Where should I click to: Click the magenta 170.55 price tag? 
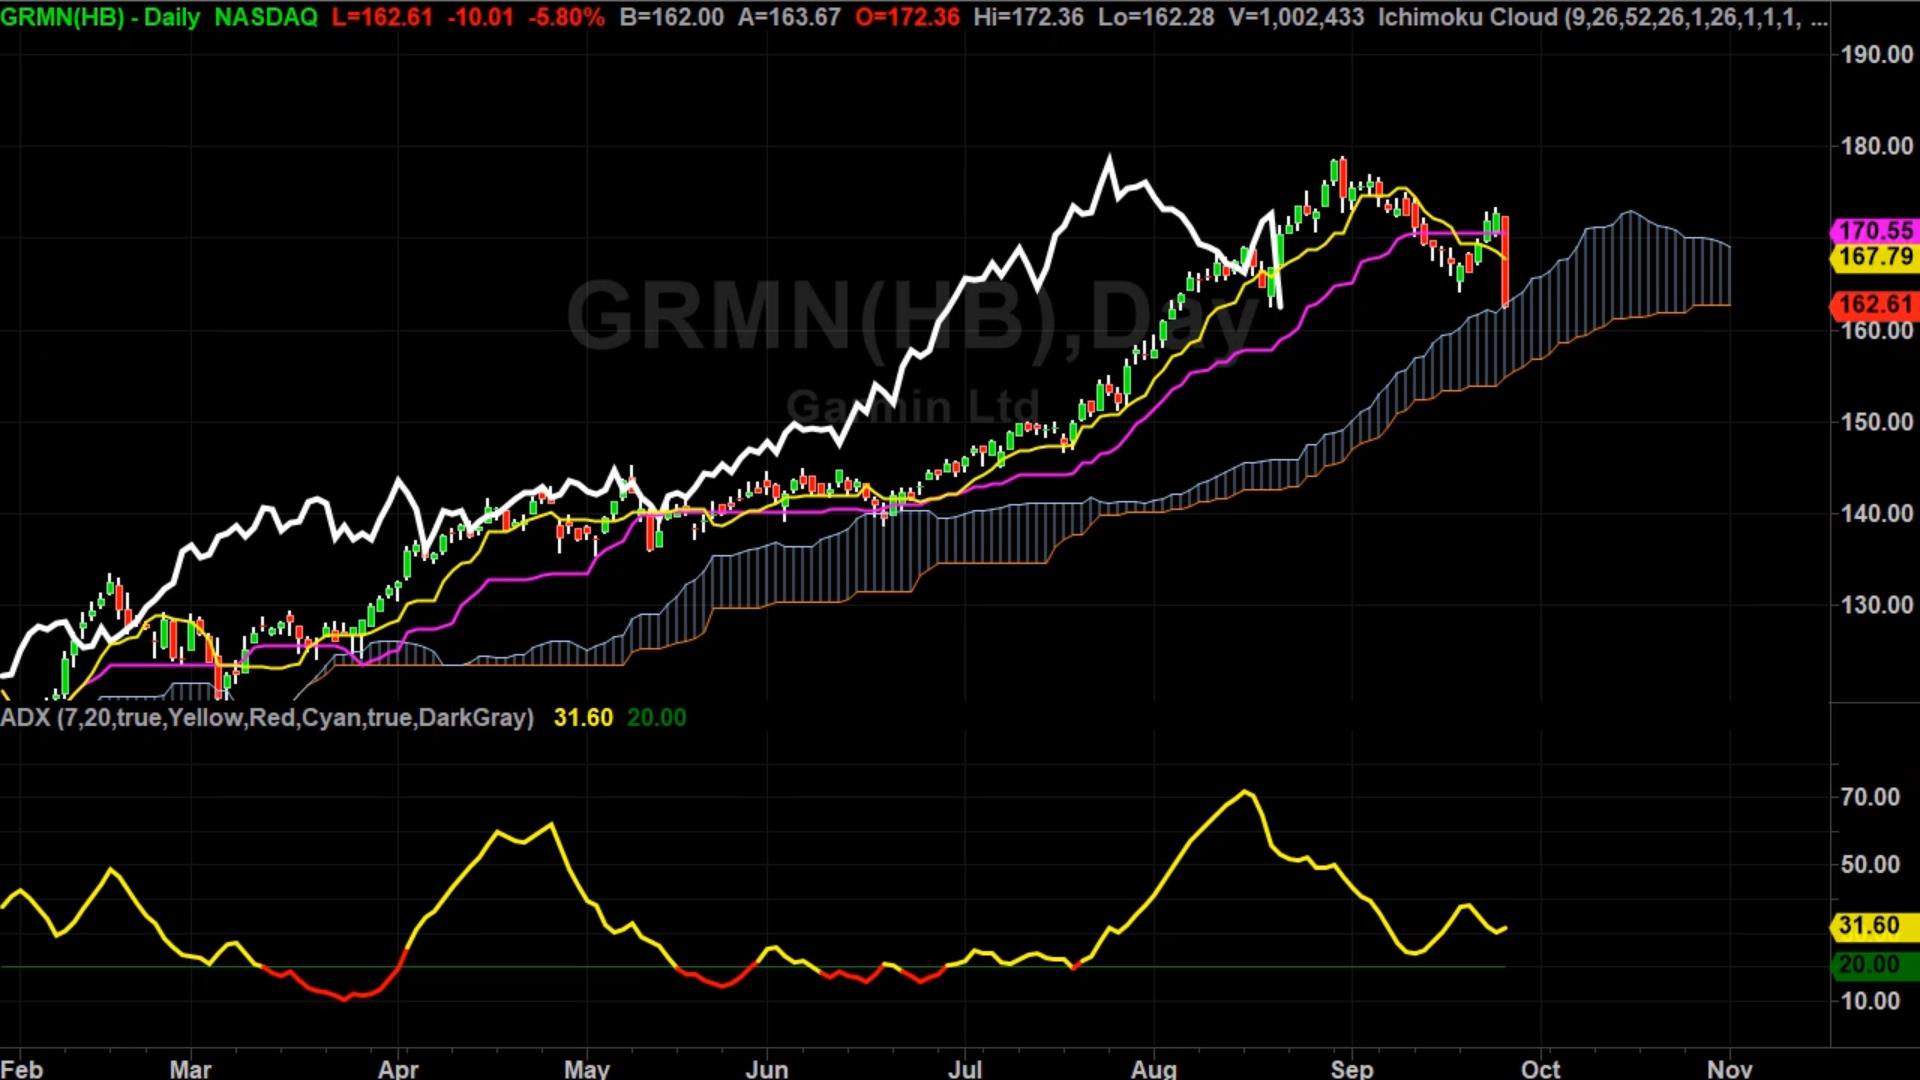click(x=1875, y=231)
